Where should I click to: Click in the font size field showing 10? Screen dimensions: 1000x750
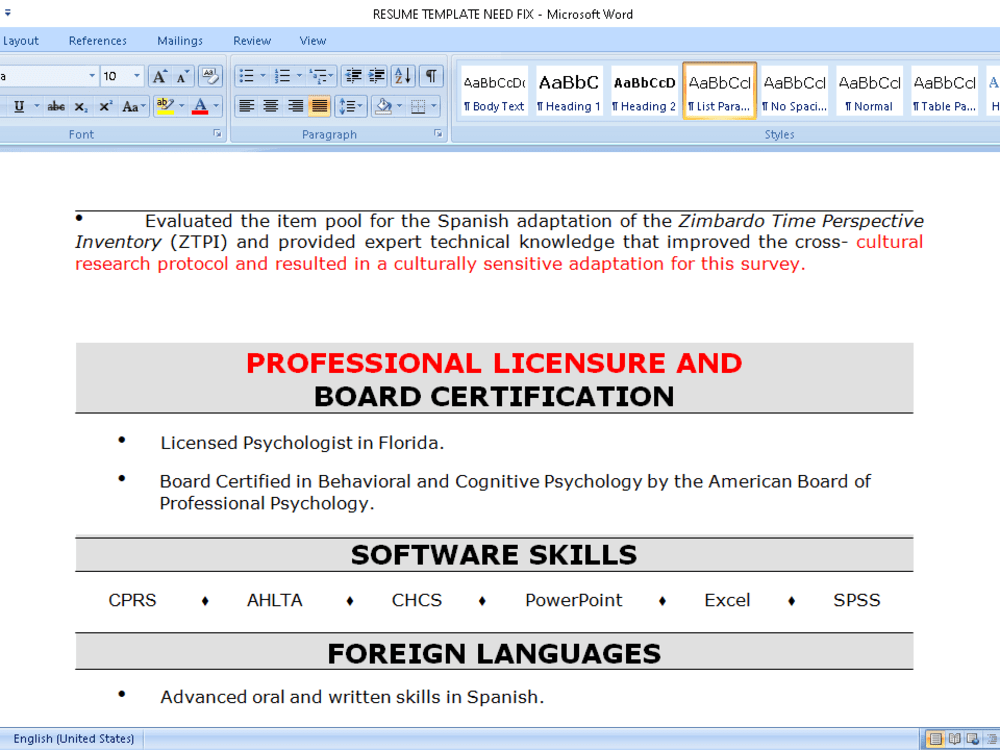pos(115,76)
